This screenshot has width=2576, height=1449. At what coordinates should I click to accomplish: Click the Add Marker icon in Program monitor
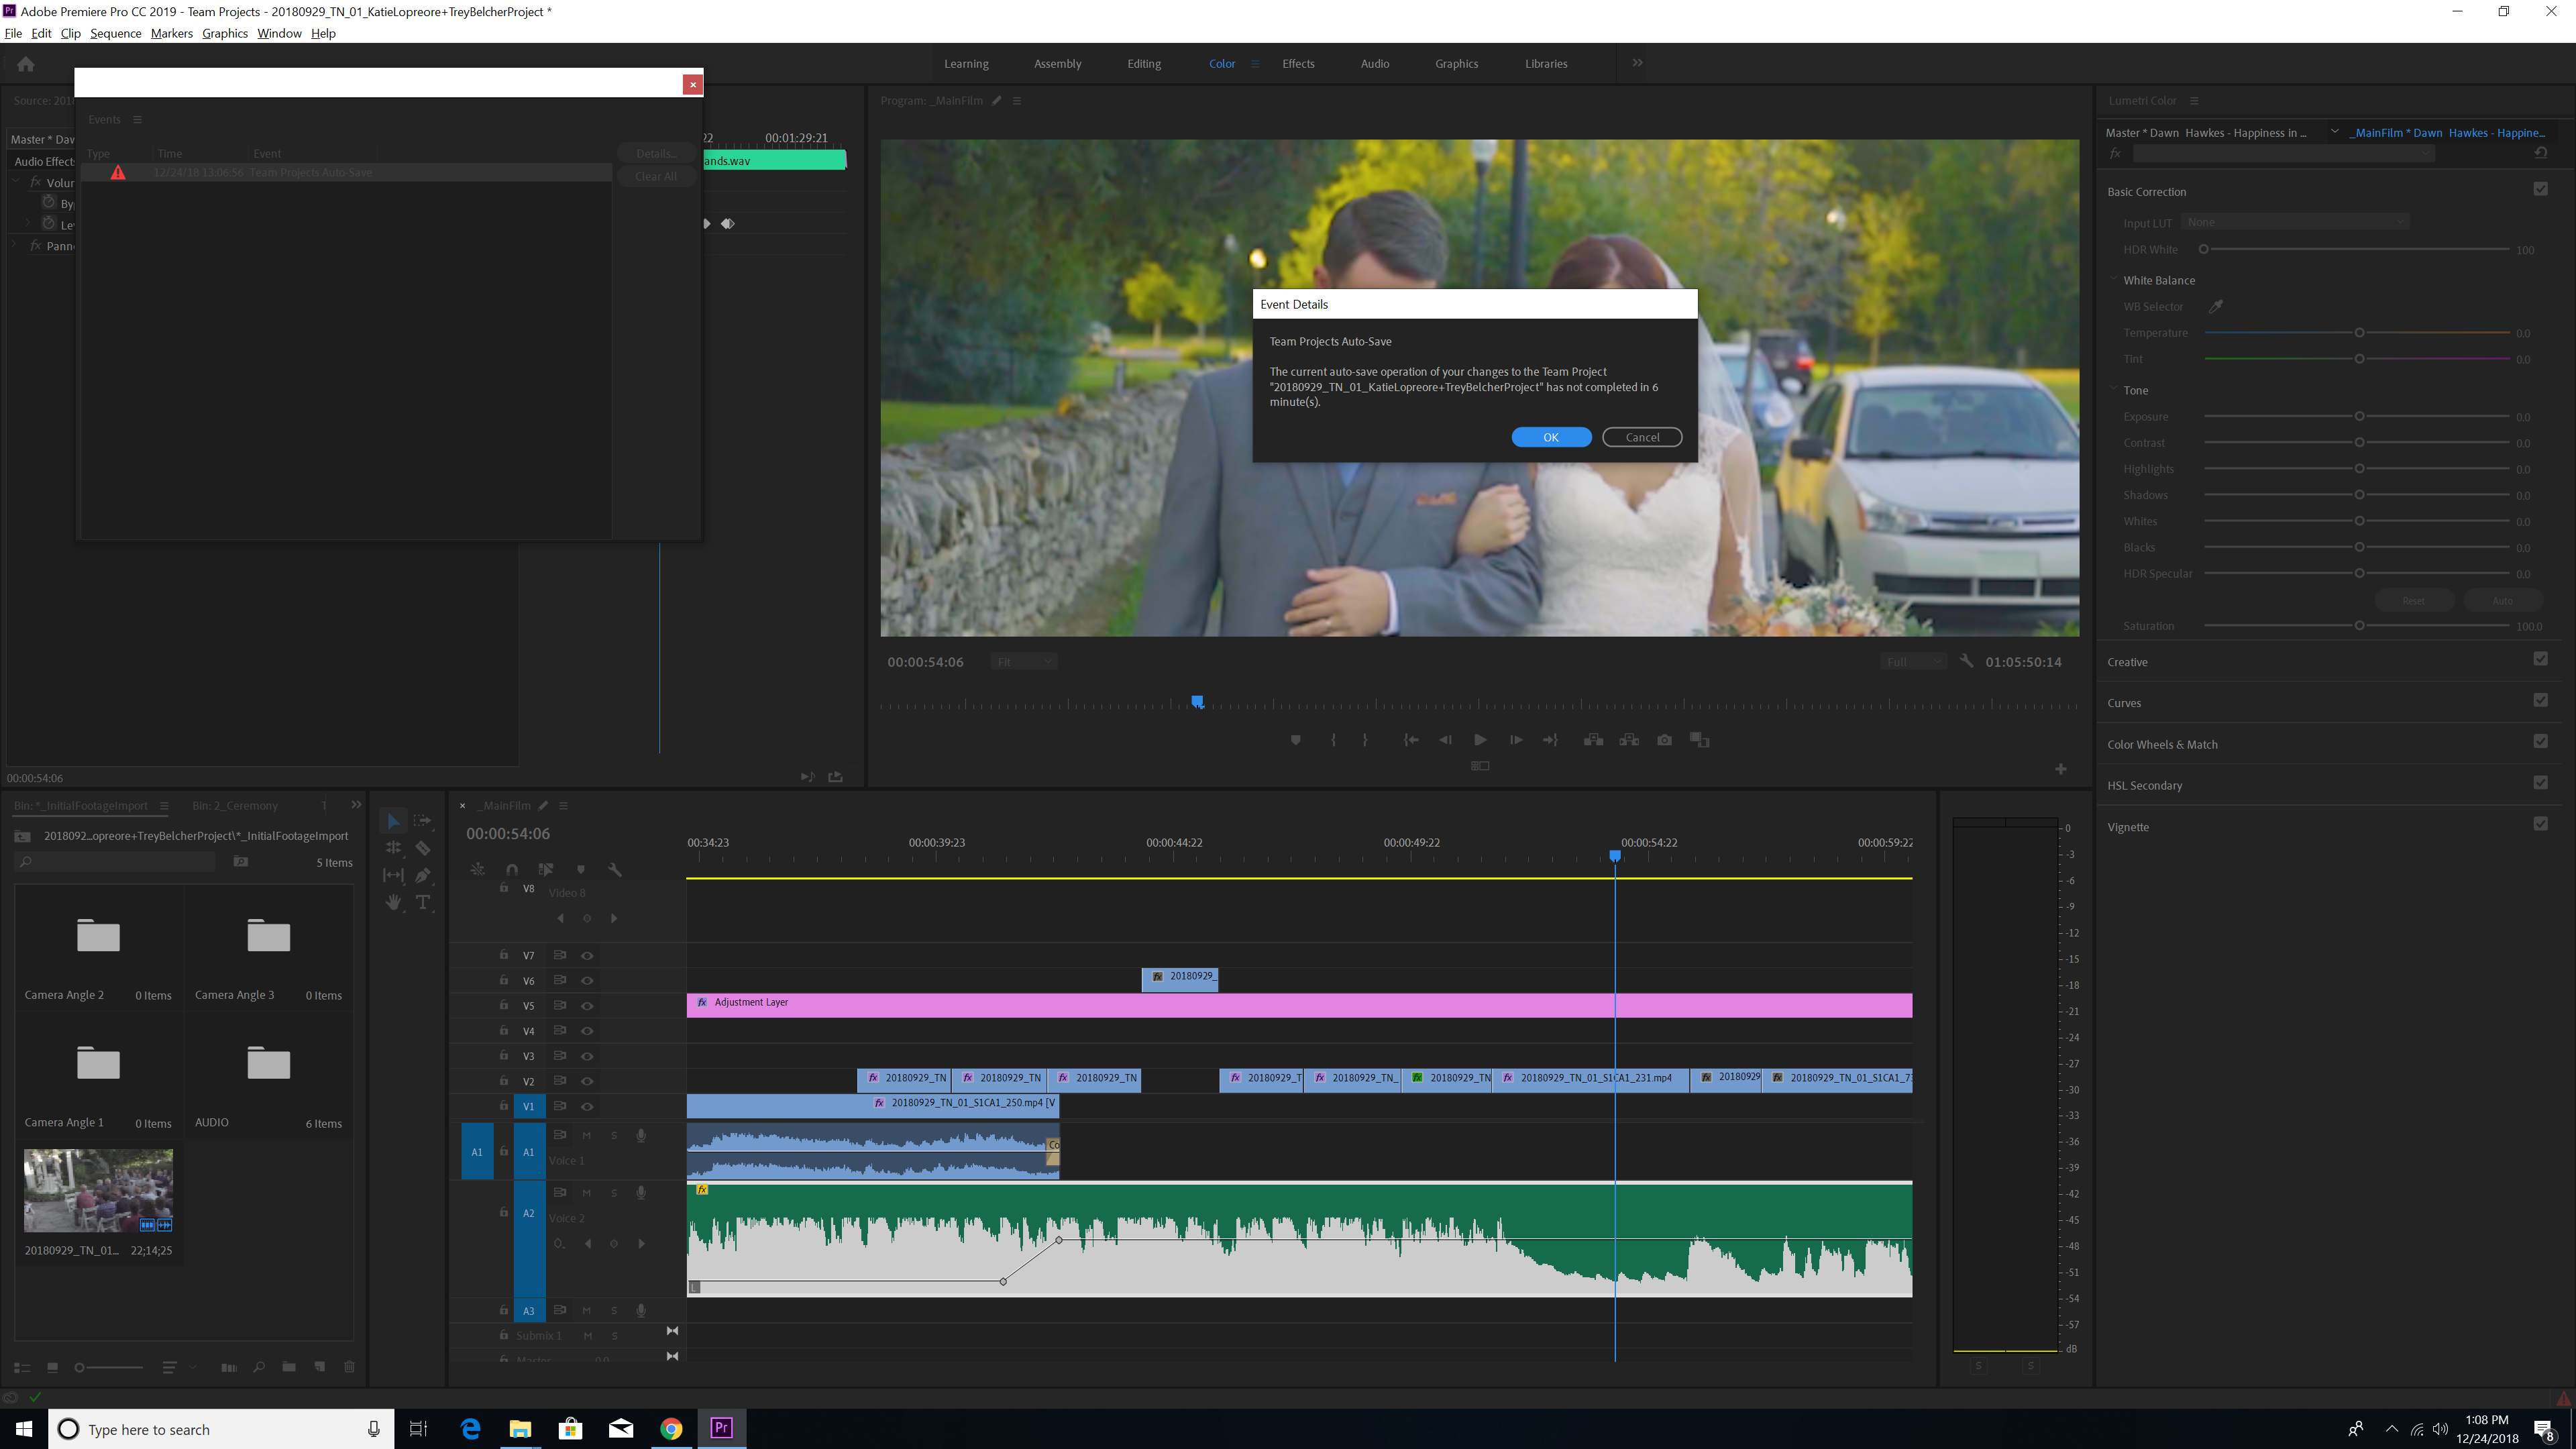[x=1296, y=740]
